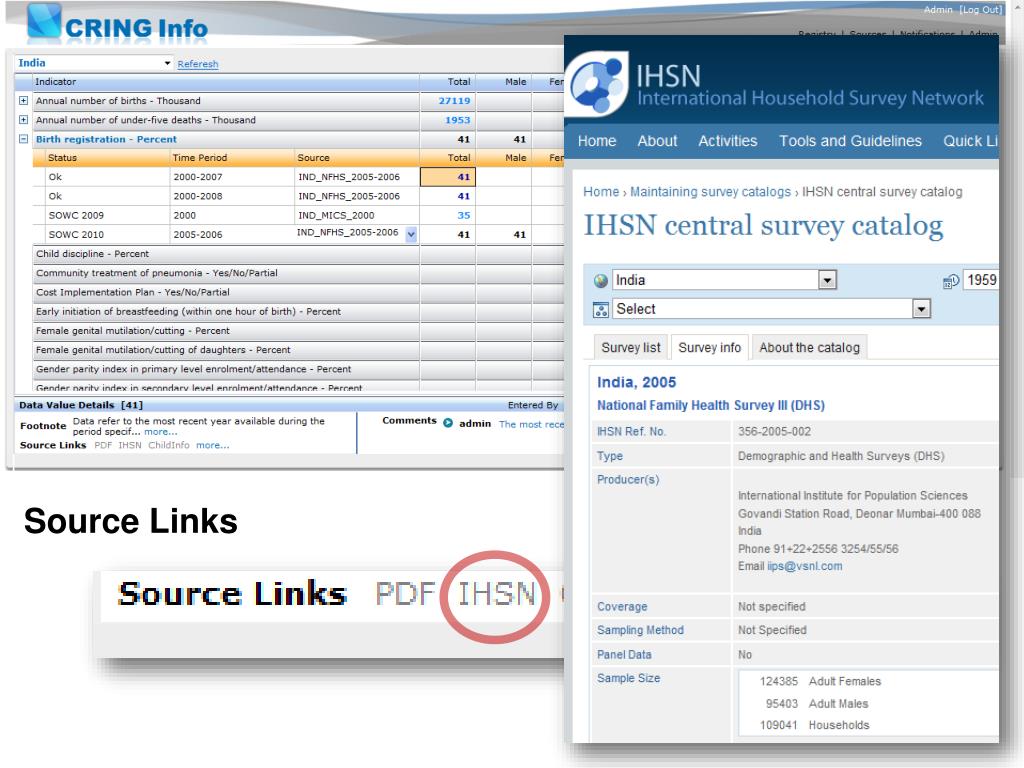Expand Annual number of births row

coord(24,101)
